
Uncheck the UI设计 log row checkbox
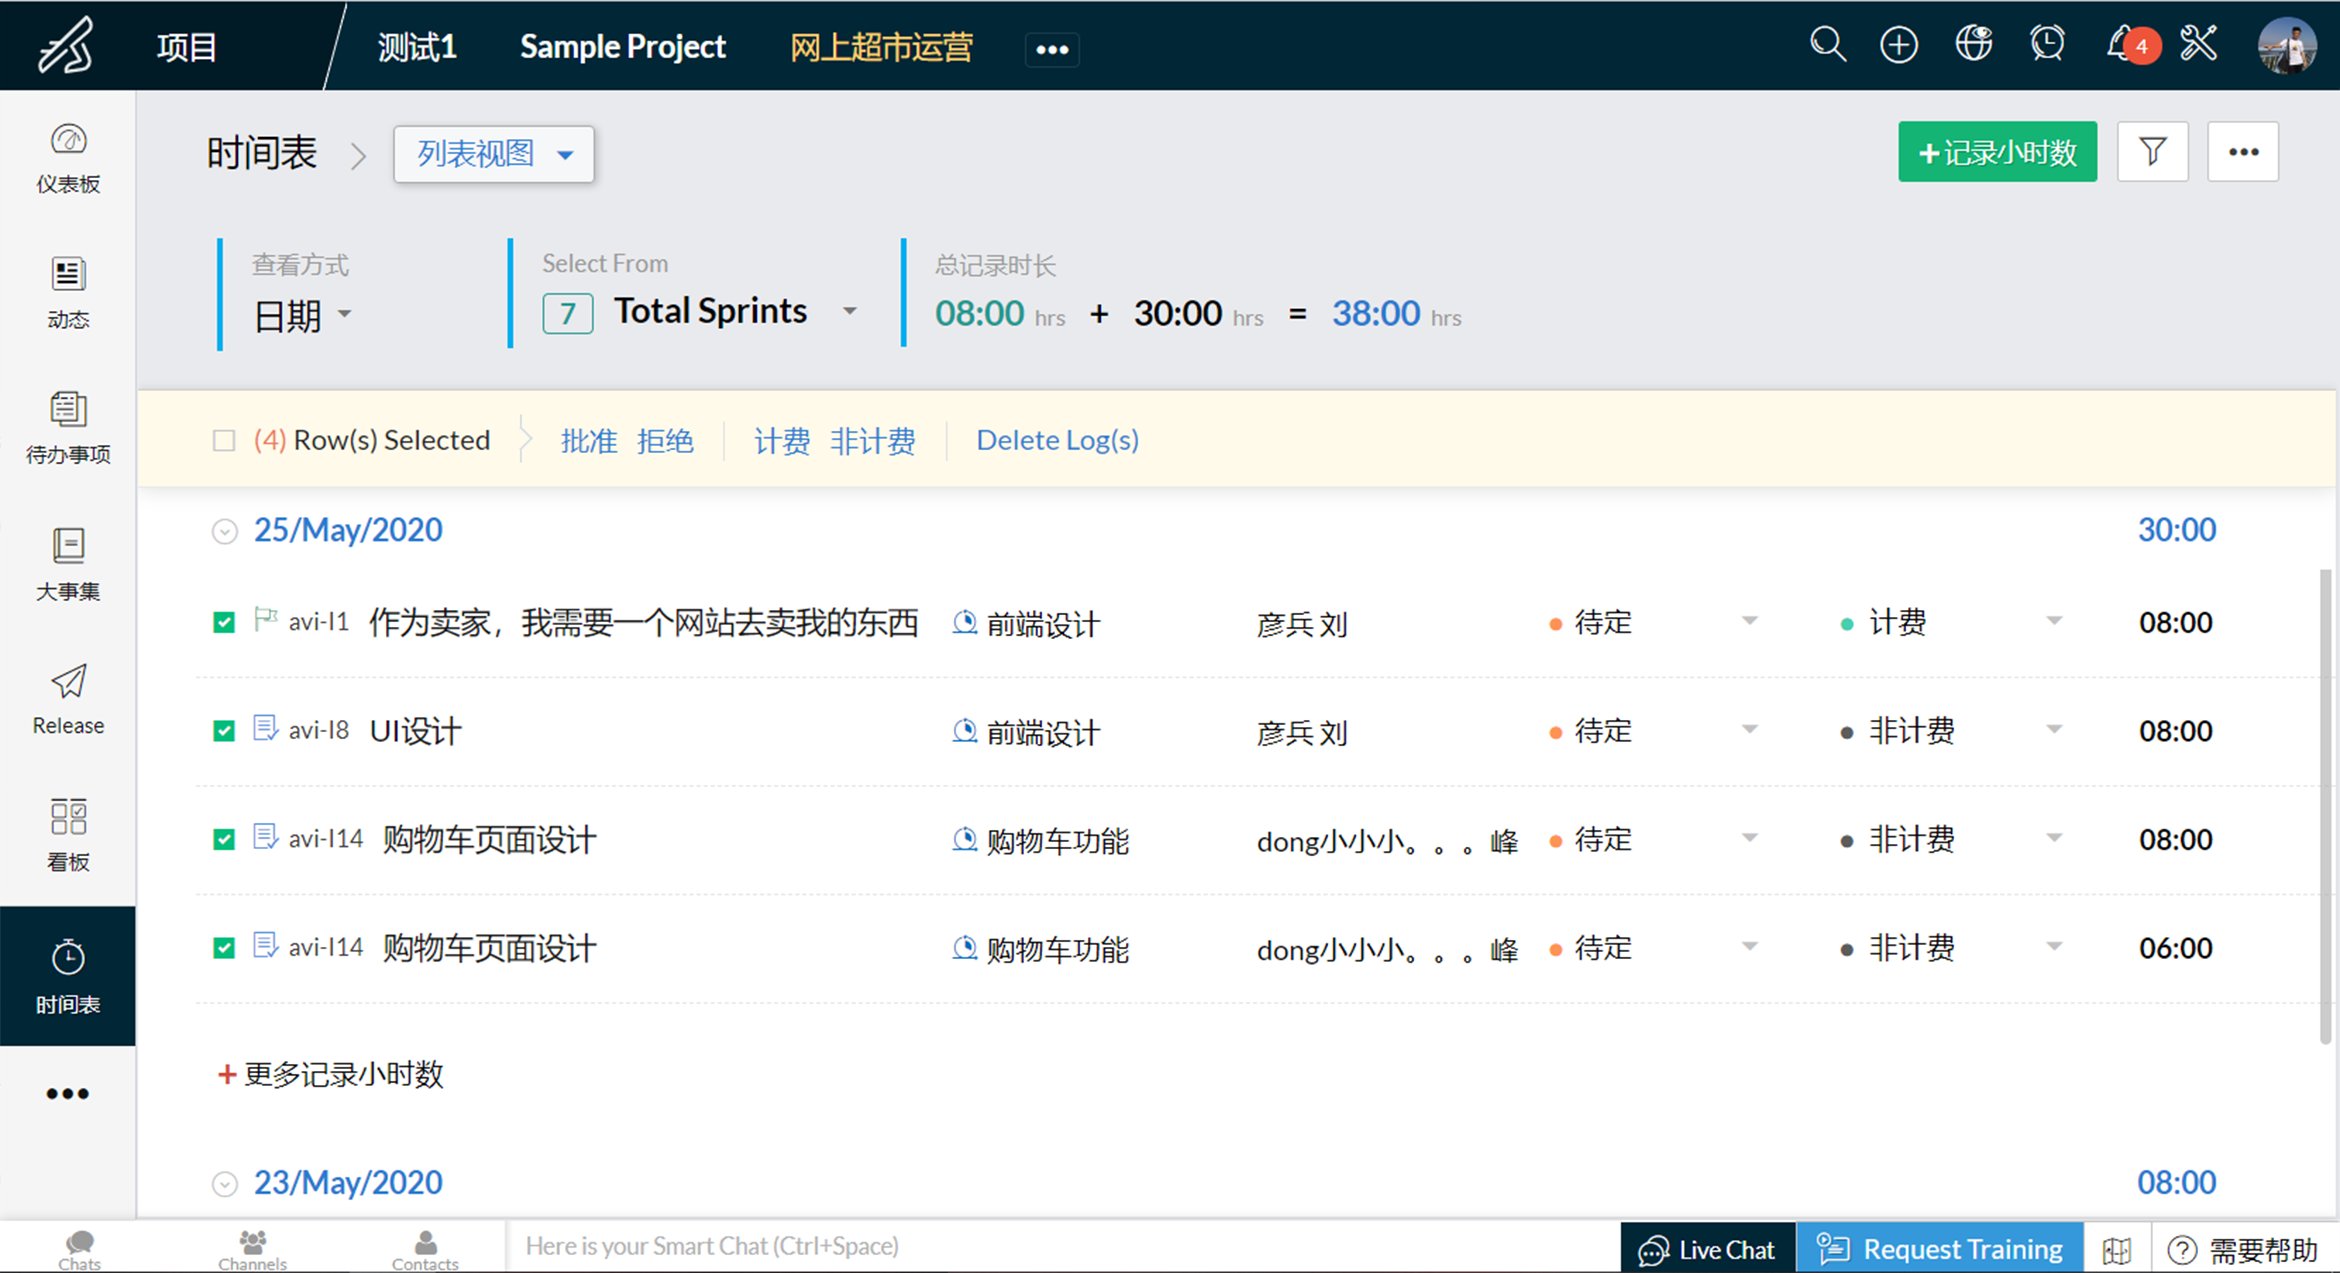(224, 731)
